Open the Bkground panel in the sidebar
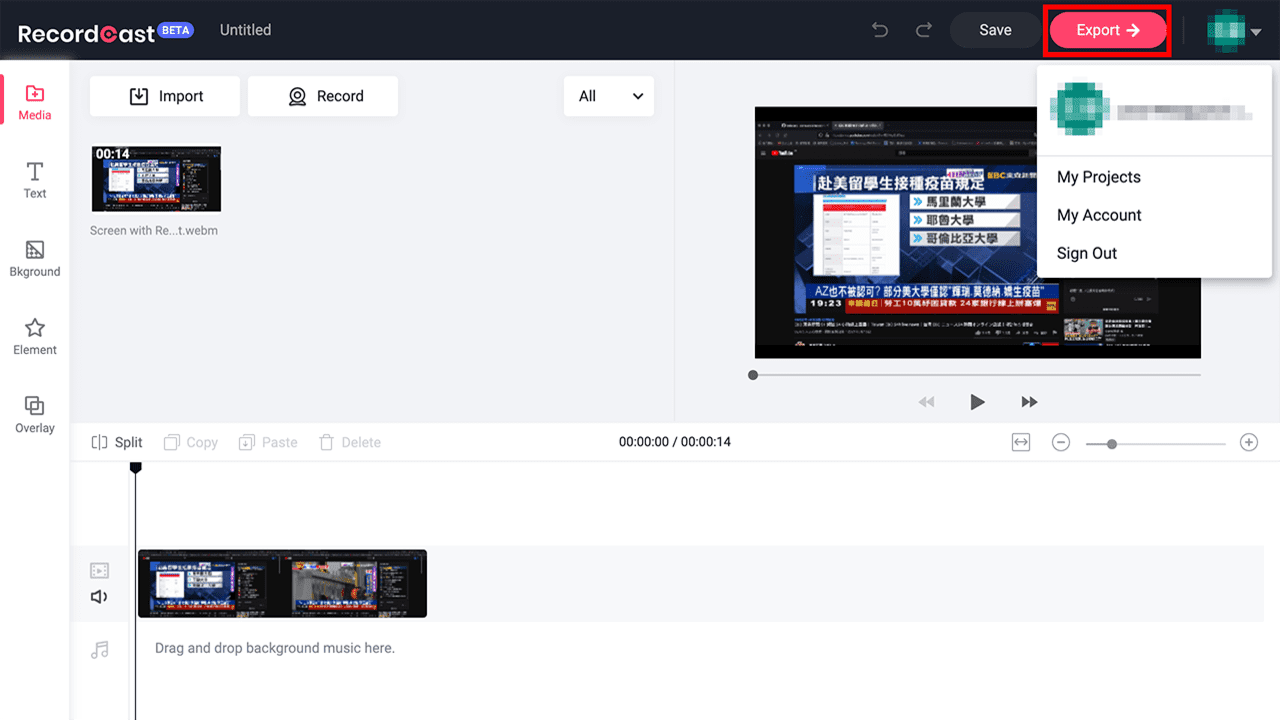This screenshot has height=720, width=1280. coord(34,258)
